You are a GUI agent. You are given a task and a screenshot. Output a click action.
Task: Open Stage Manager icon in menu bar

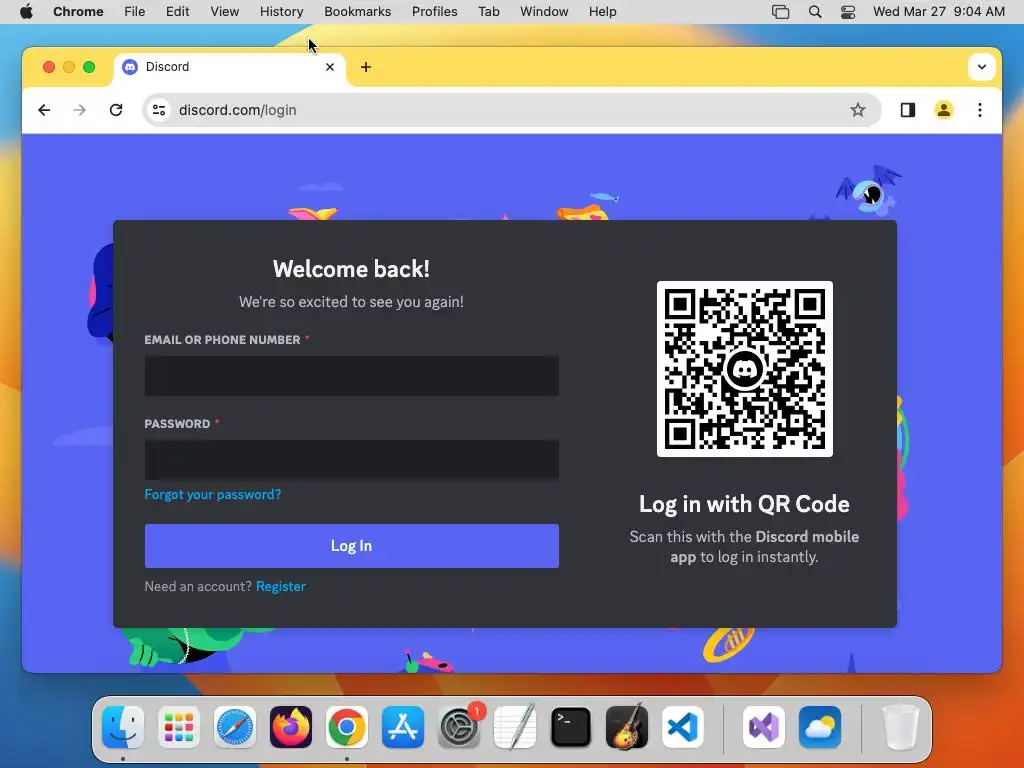[x=780, y=12]
